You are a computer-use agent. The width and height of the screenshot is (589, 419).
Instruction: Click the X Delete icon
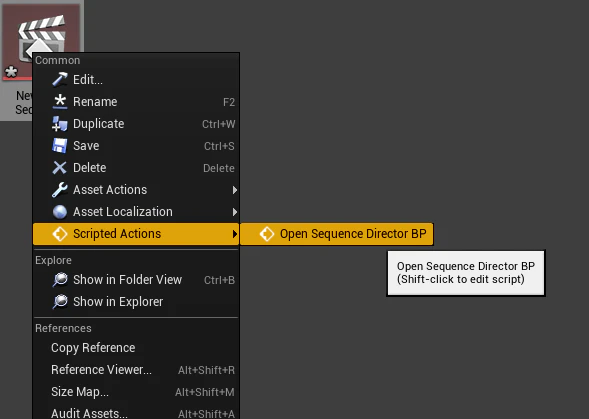click(x=60, y=168)
